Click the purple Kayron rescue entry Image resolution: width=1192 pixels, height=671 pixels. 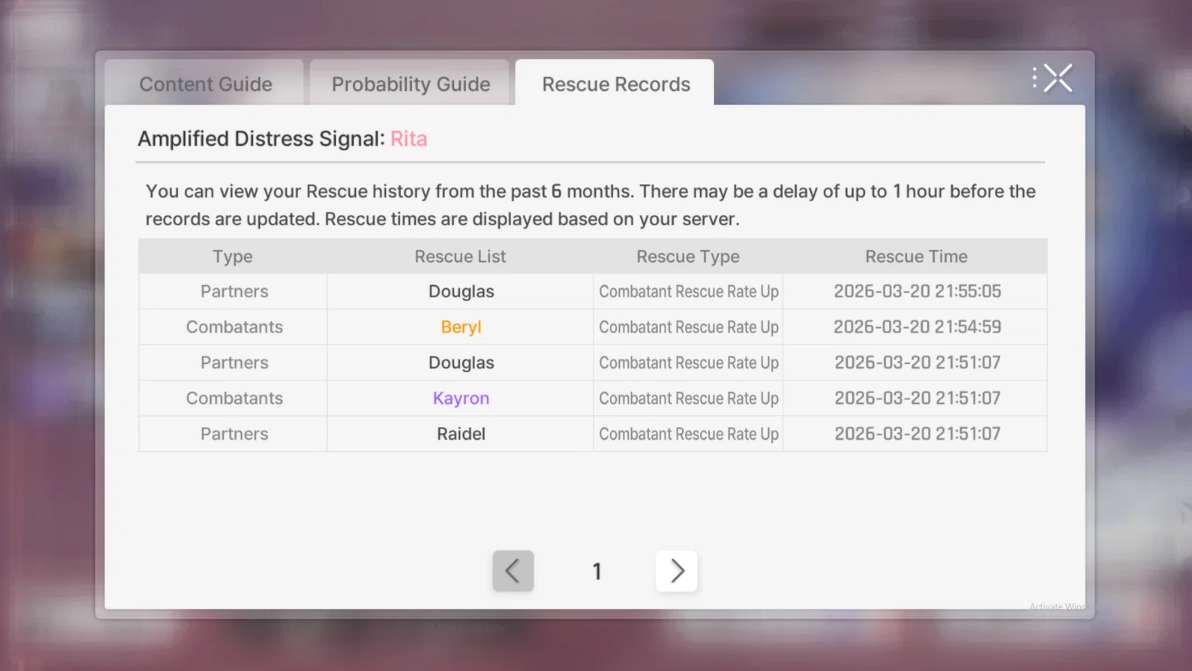coord(461,398)
